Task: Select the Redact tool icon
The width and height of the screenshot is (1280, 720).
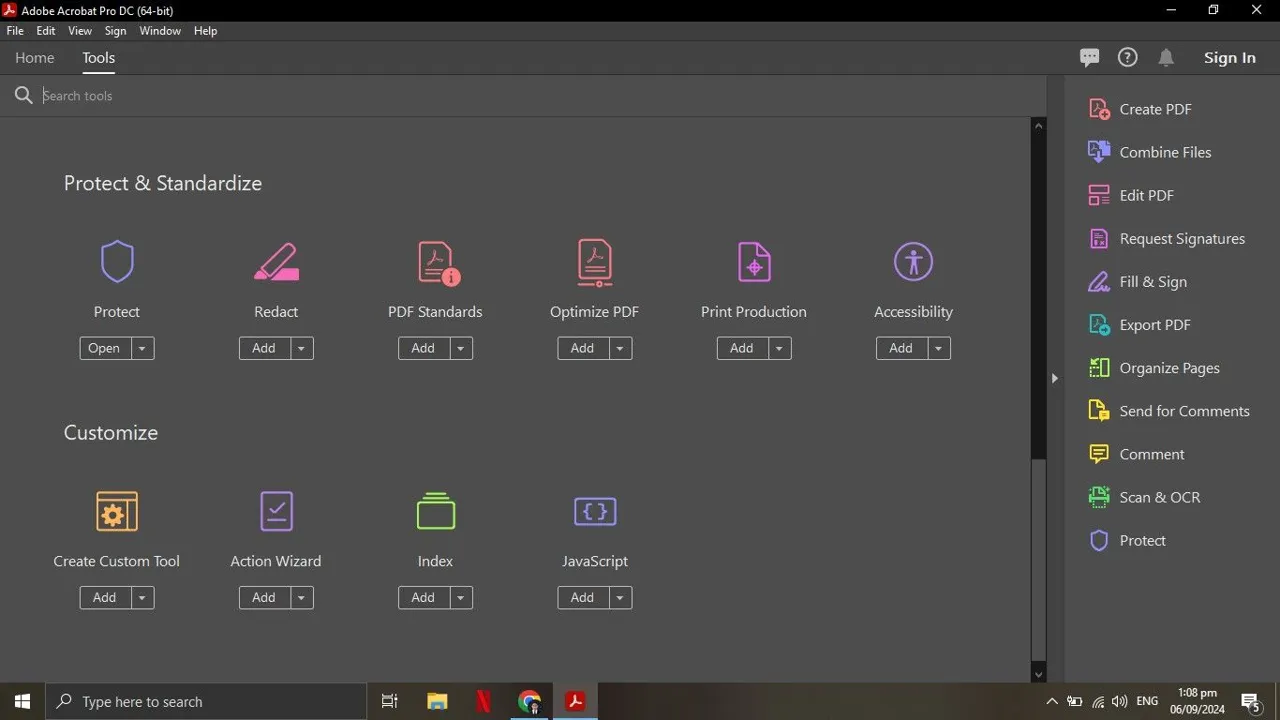Action: tap(276, 262)
